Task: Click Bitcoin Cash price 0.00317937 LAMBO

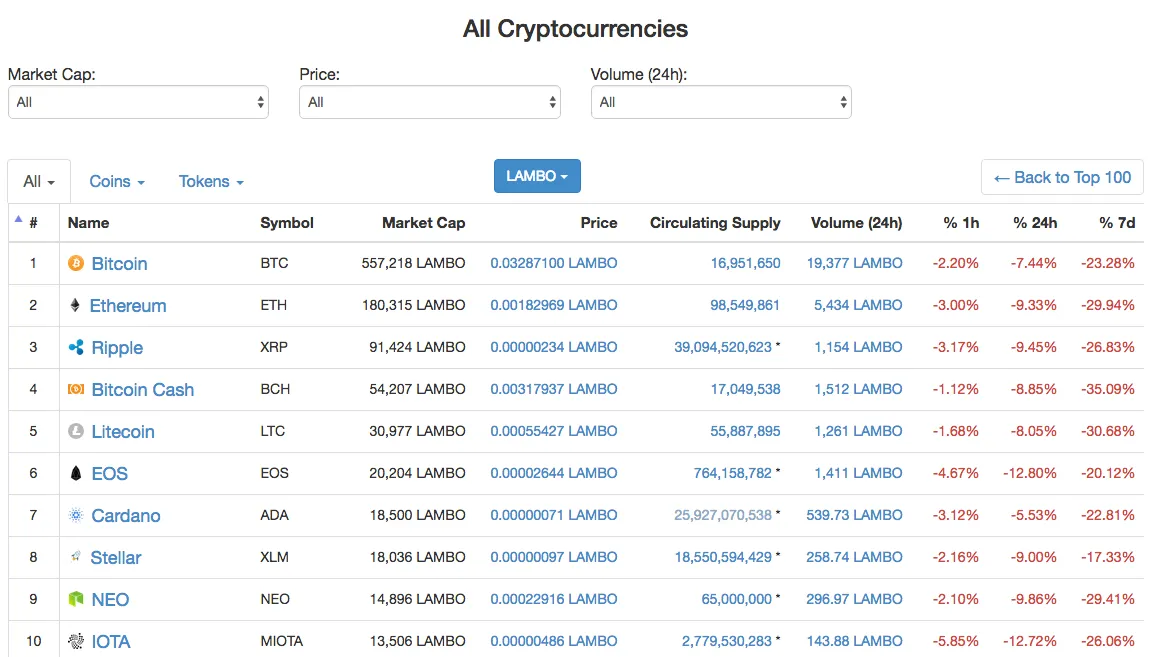Action: (x=553, y=389)
